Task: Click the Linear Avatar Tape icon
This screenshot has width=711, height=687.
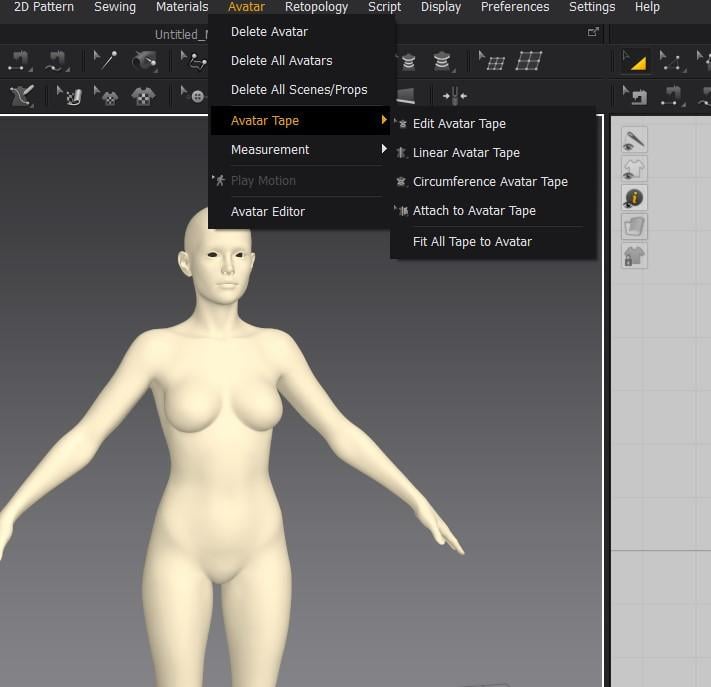Action: point(401,153)
